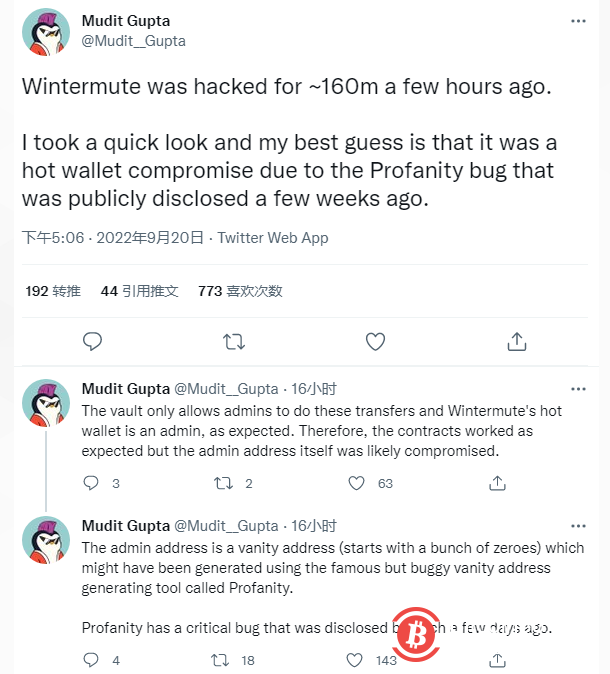View the 192 retweets list
The width and height of the screenshot is (610, 674).
53,291
